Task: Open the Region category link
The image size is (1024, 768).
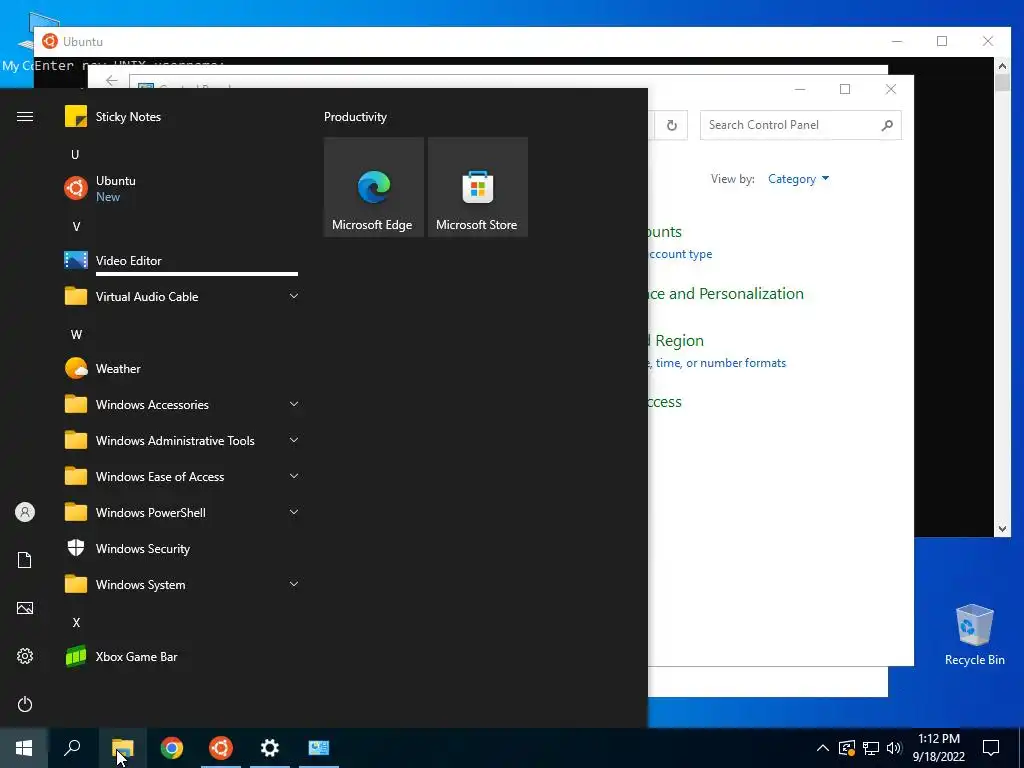Action: coord(677,341)
